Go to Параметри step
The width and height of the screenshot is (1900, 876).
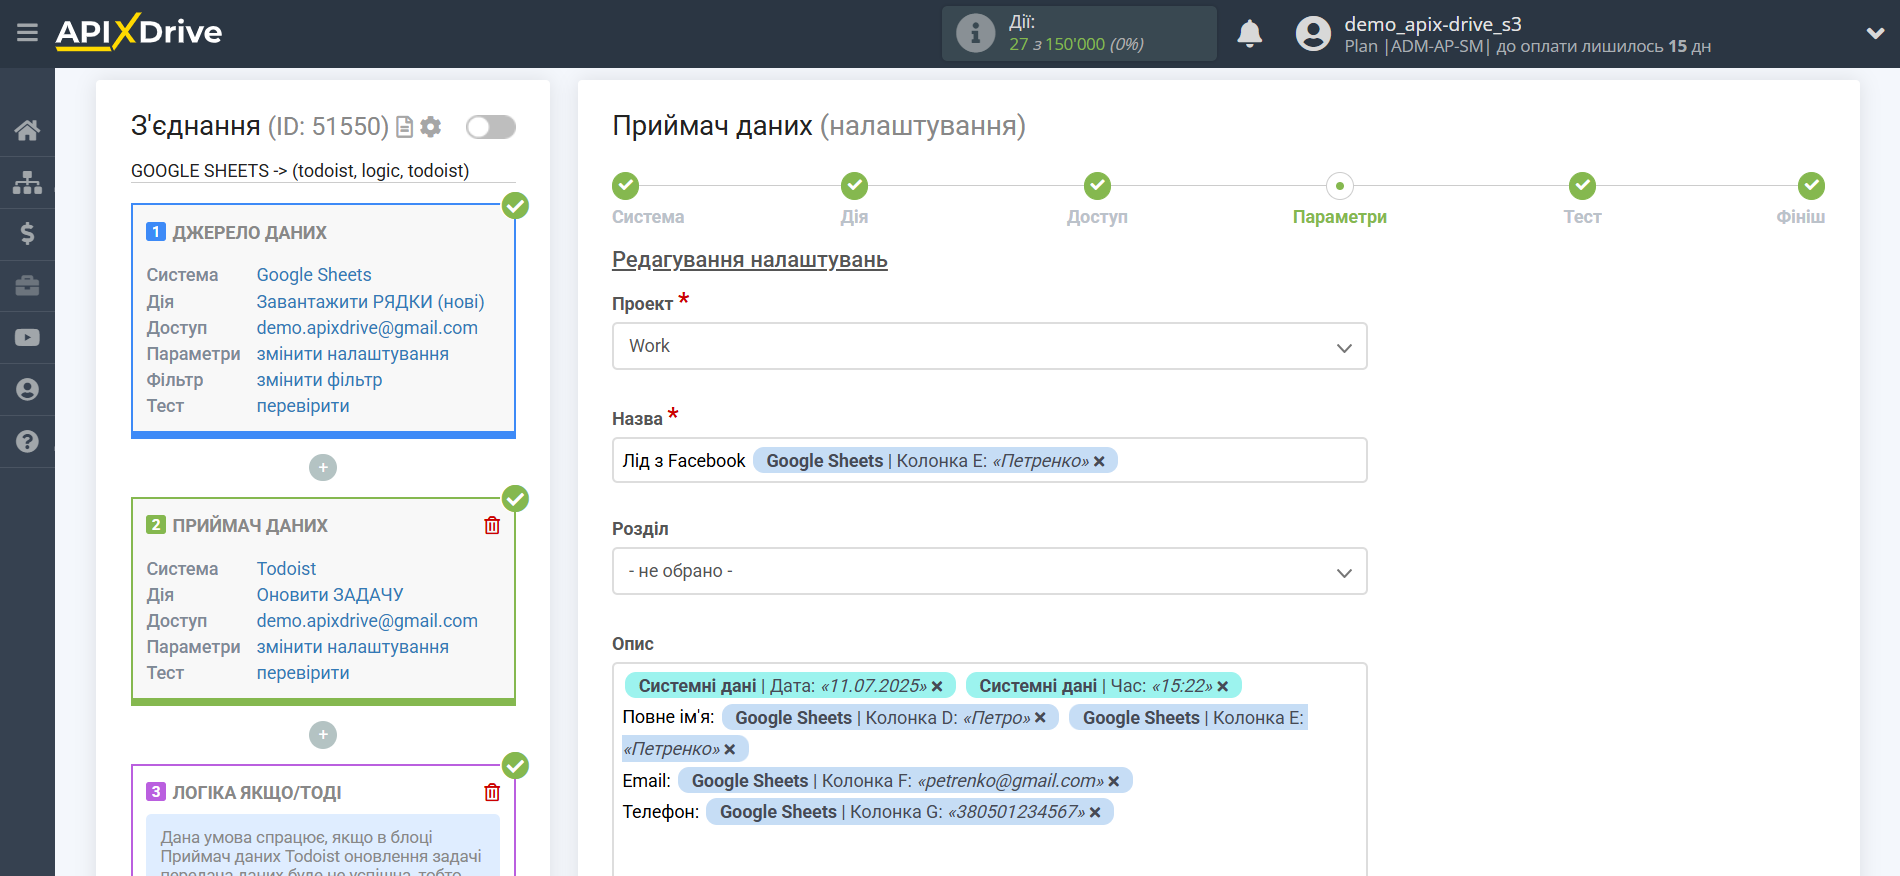coord(1340,186)
